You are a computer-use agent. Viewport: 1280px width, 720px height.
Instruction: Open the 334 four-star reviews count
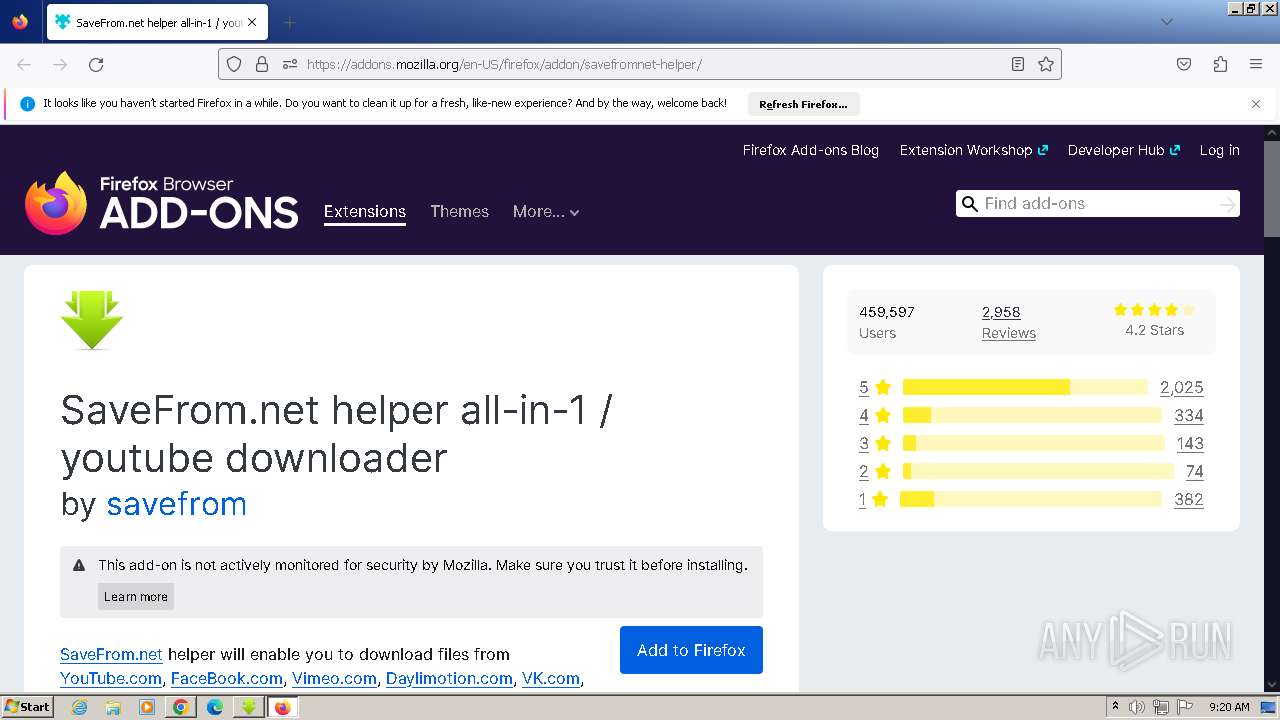point(1189,415)
